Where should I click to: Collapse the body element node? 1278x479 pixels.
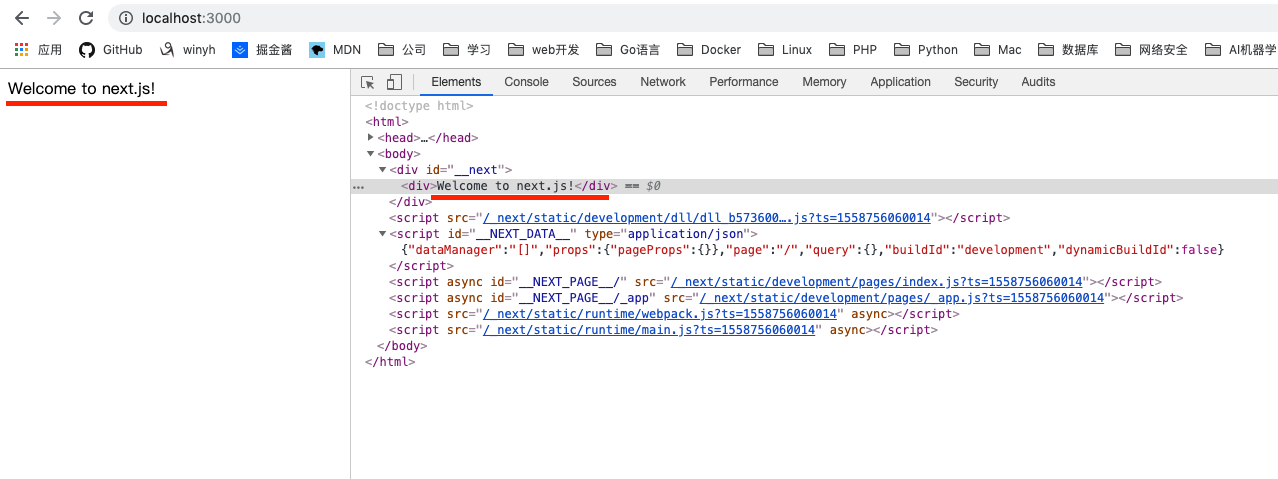(371, 153)
